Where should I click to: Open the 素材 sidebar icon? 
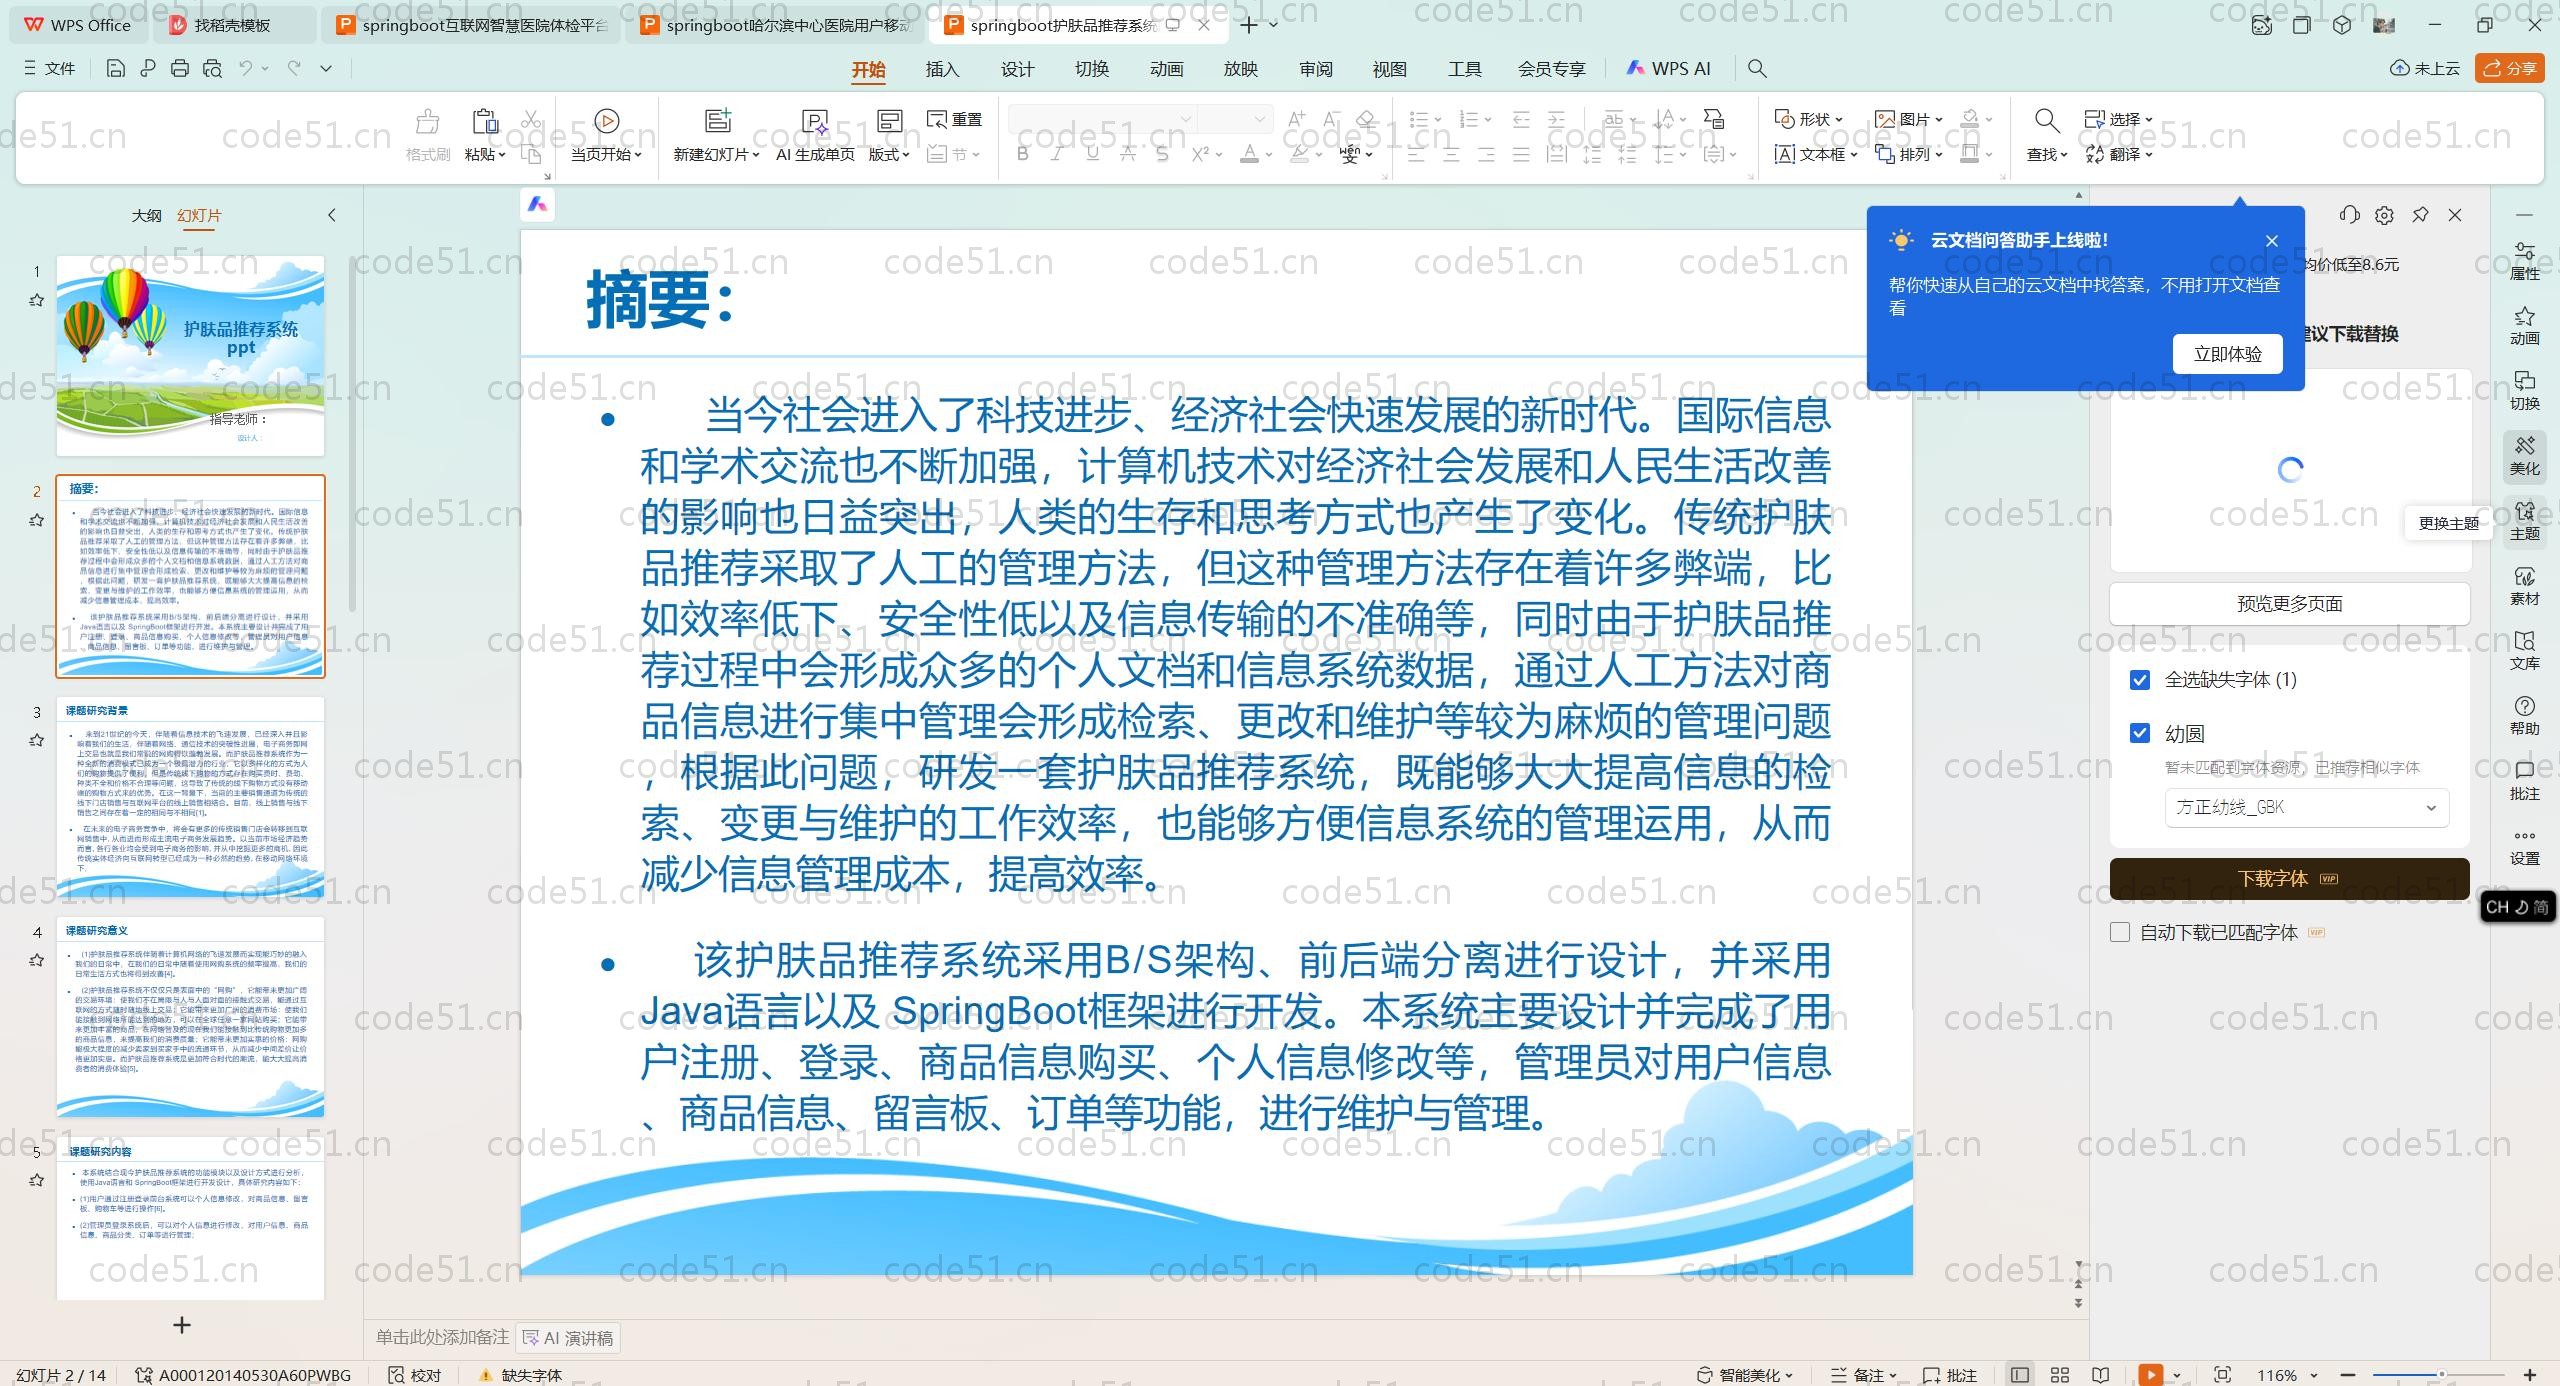(x=2524, y=585)
